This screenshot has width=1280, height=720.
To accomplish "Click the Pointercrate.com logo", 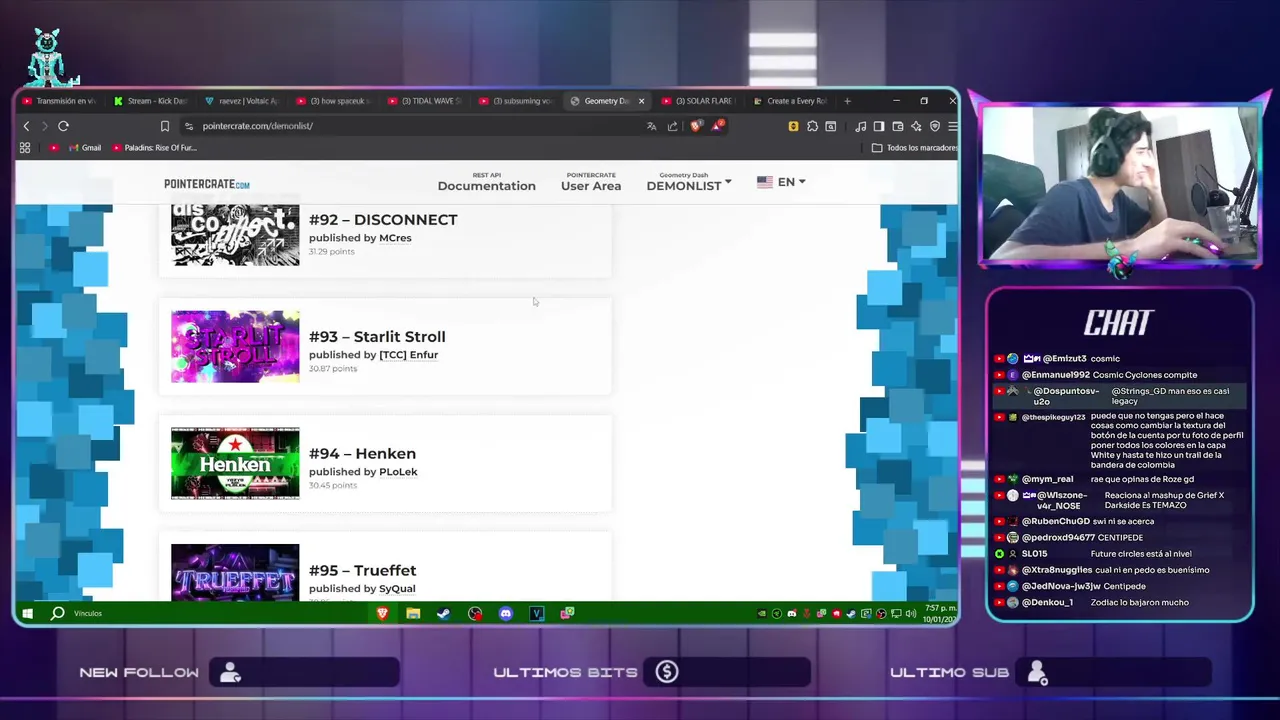I will click(x=207, y=184).
